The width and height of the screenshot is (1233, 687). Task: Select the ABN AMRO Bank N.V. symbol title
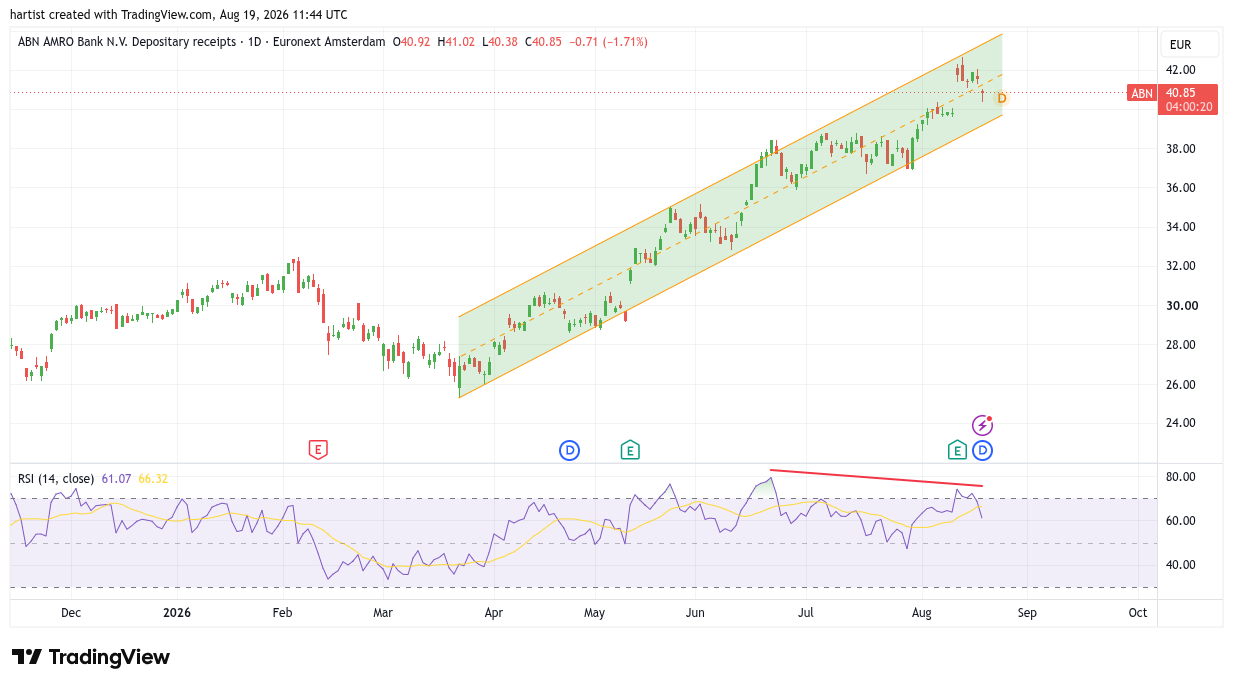click(126, 42)
